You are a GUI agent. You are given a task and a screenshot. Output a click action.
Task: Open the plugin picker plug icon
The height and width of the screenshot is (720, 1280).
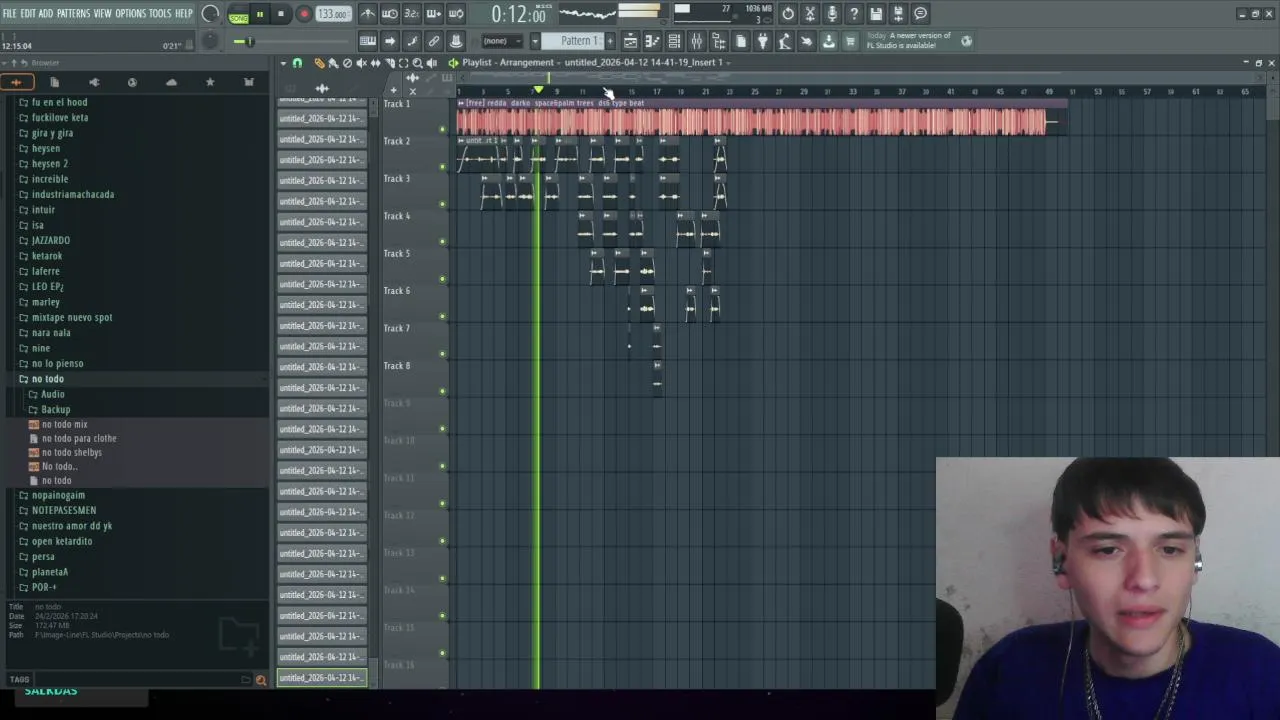point(762,41)
